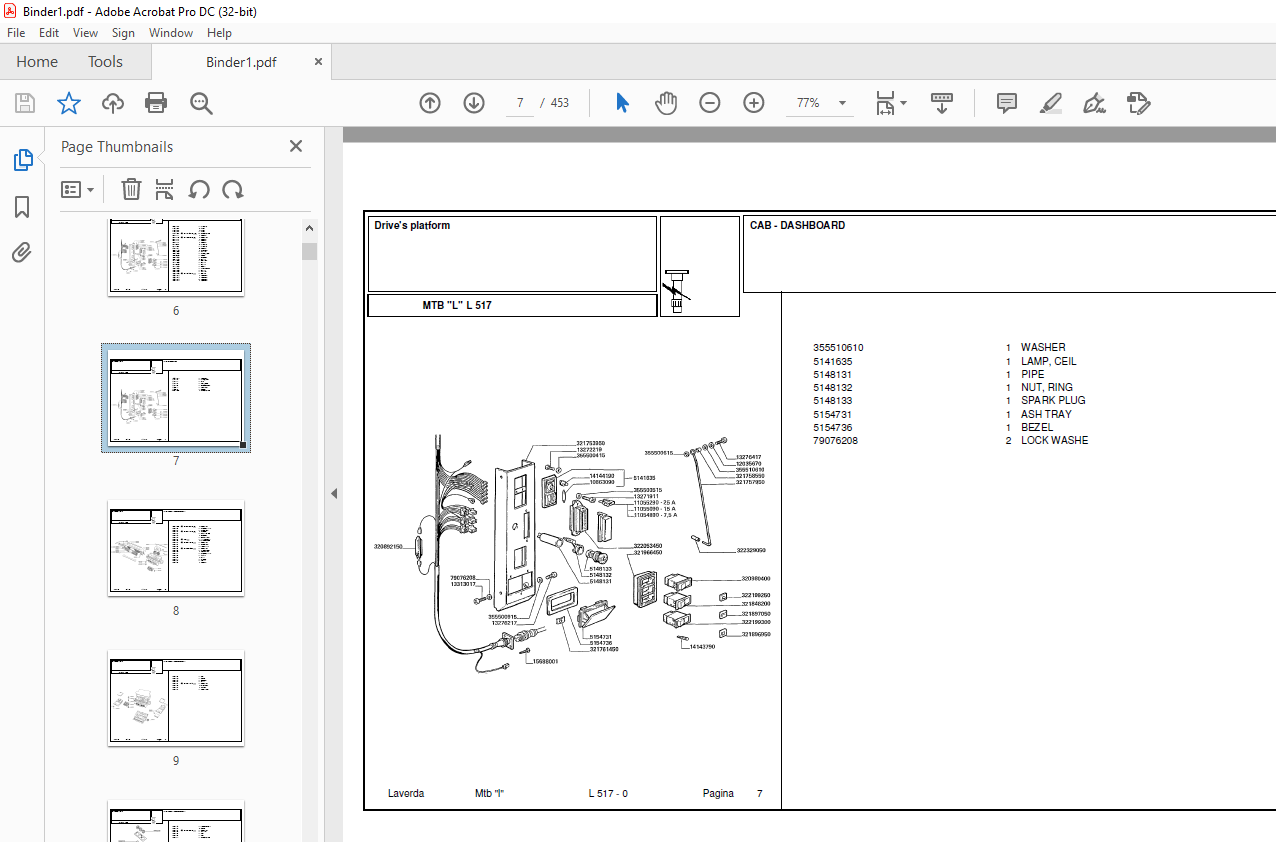Rotate page clockwise in thumbnails panel

[233, 189]
